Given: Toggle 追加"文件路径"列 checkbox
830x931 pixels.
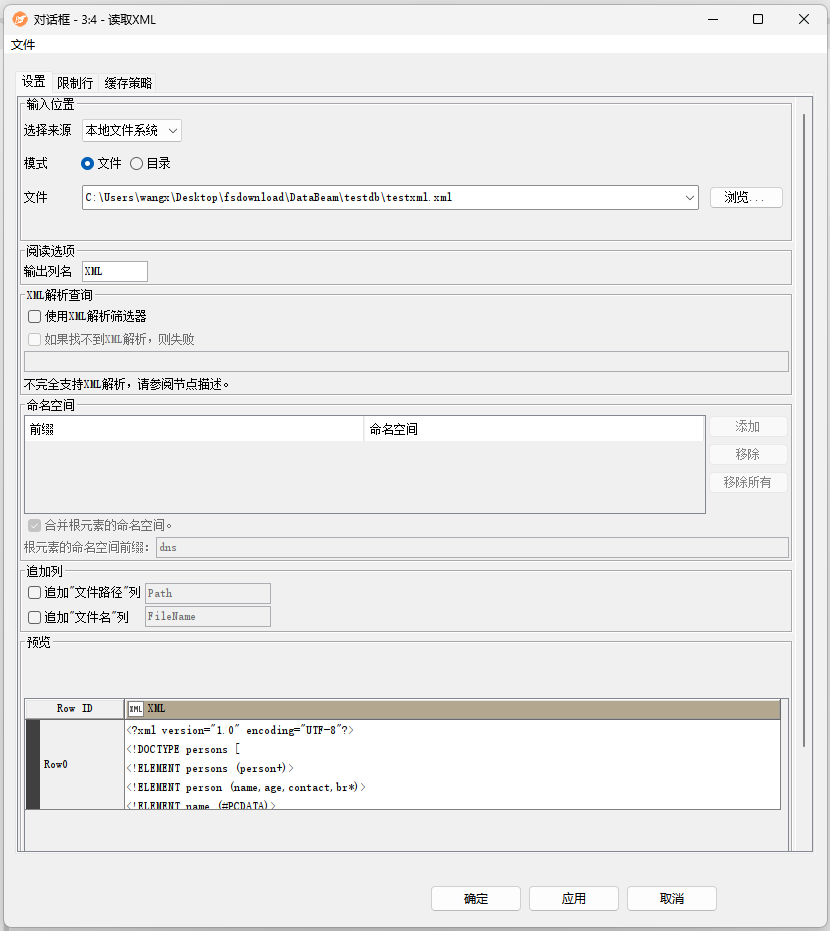Looking at the screenshot, I should (x=35, y=593).
